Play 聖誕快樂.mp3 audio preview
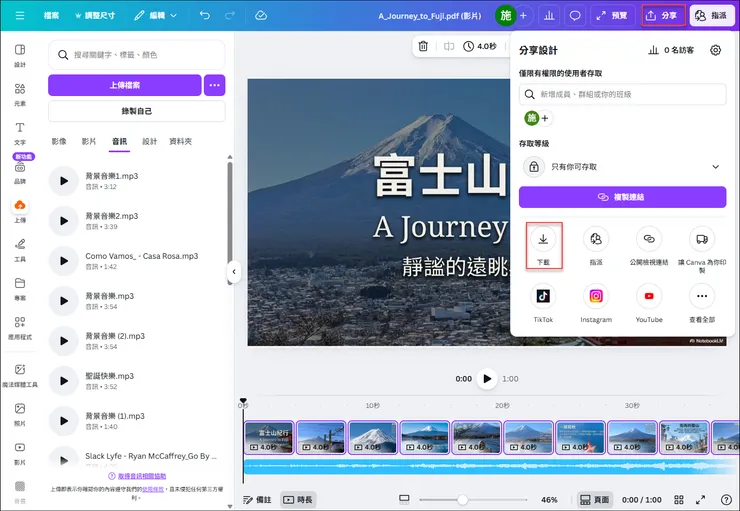740x511 pixels. [x=64, y=381]
